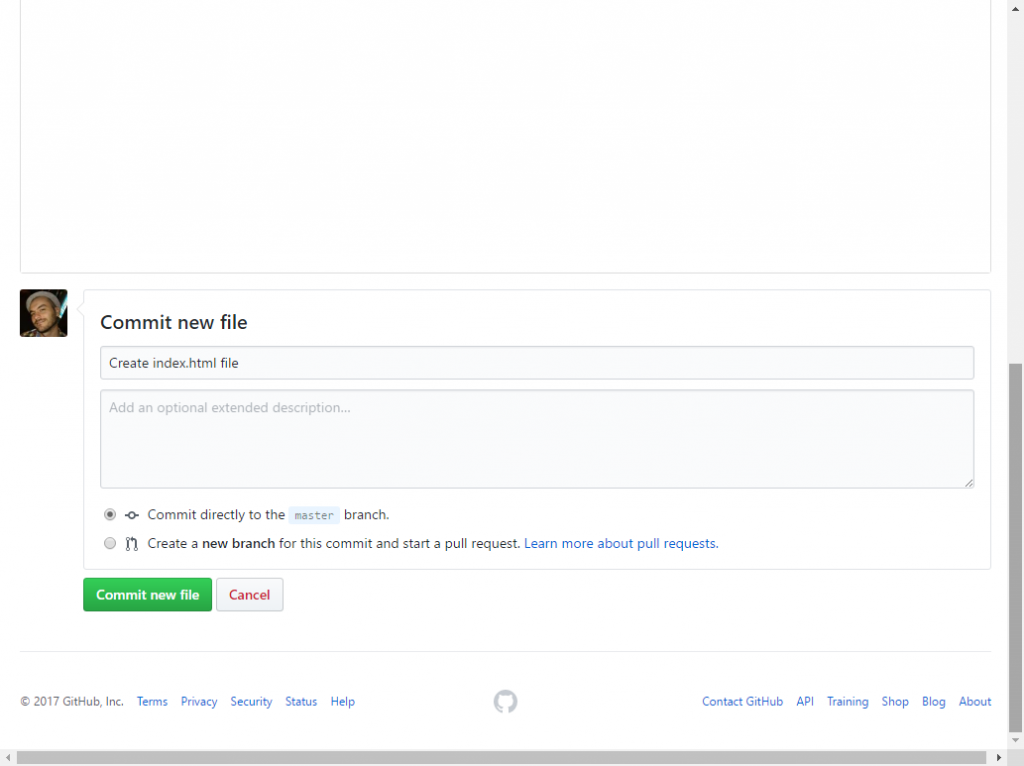Open the Privacy footer link

click(199, 701)
